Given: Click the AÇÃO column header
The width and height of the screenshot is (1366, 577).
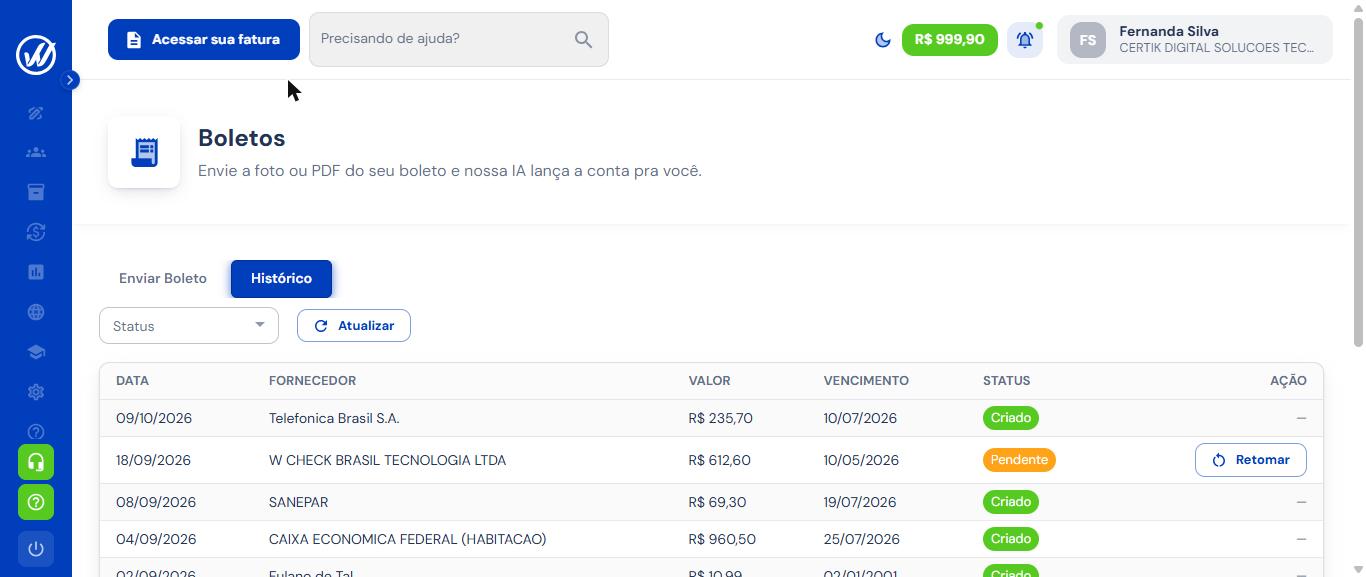Looking at the screenshot, I should [x=1288, y=381].
